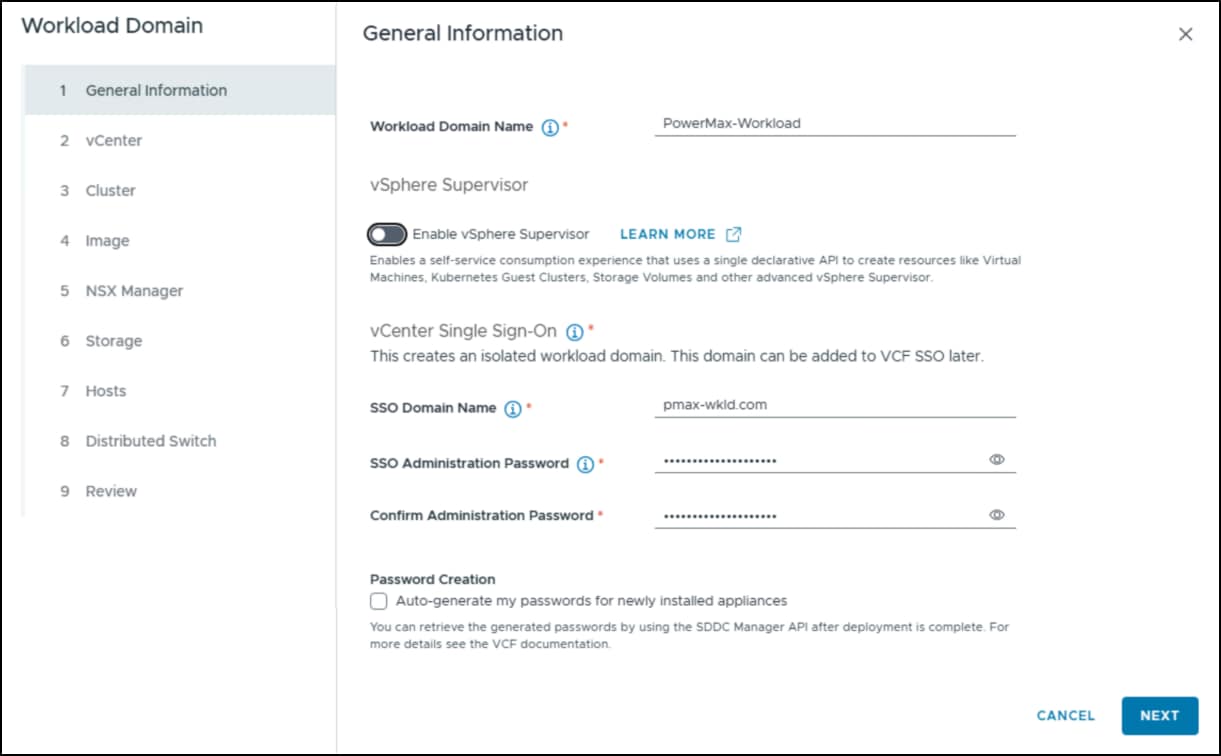Go to the Review step
Screen dimensions: 1221x756
[x=180, y=491]
